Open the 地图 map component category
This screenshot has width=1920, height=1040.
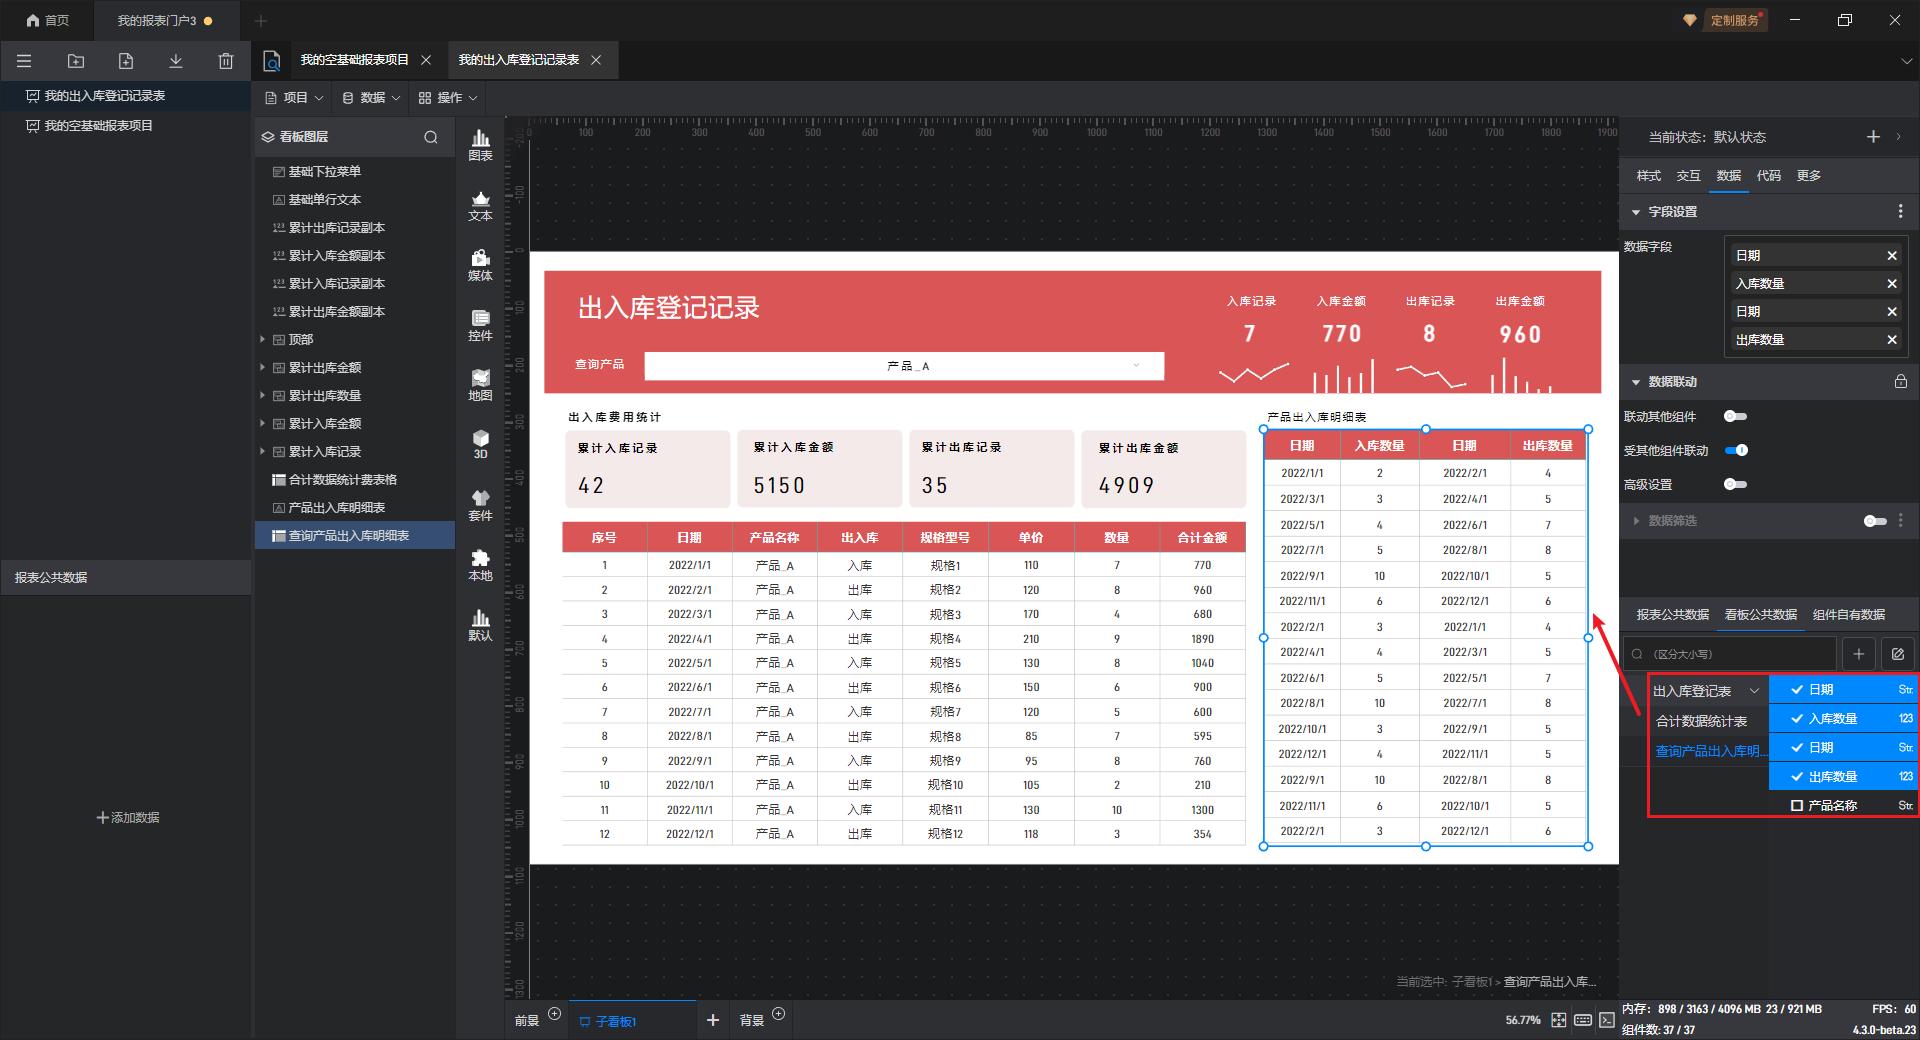pyautogui.click(x=481, y=385)
